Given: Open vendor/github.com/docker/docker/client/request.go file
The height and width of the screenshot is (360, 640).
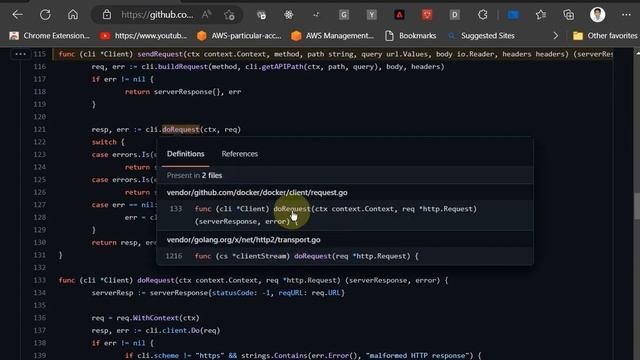Looking at the screenshot, I should (257, 193).
